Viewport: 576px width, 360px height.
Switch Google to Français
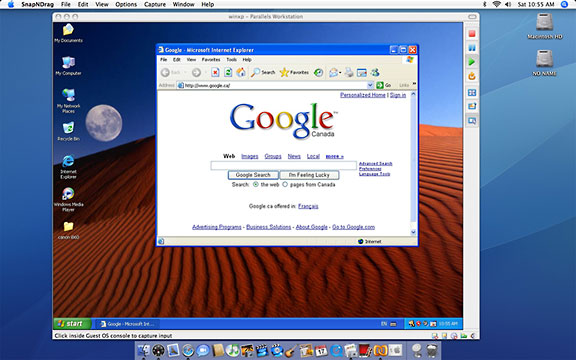[x=308, y=206]
